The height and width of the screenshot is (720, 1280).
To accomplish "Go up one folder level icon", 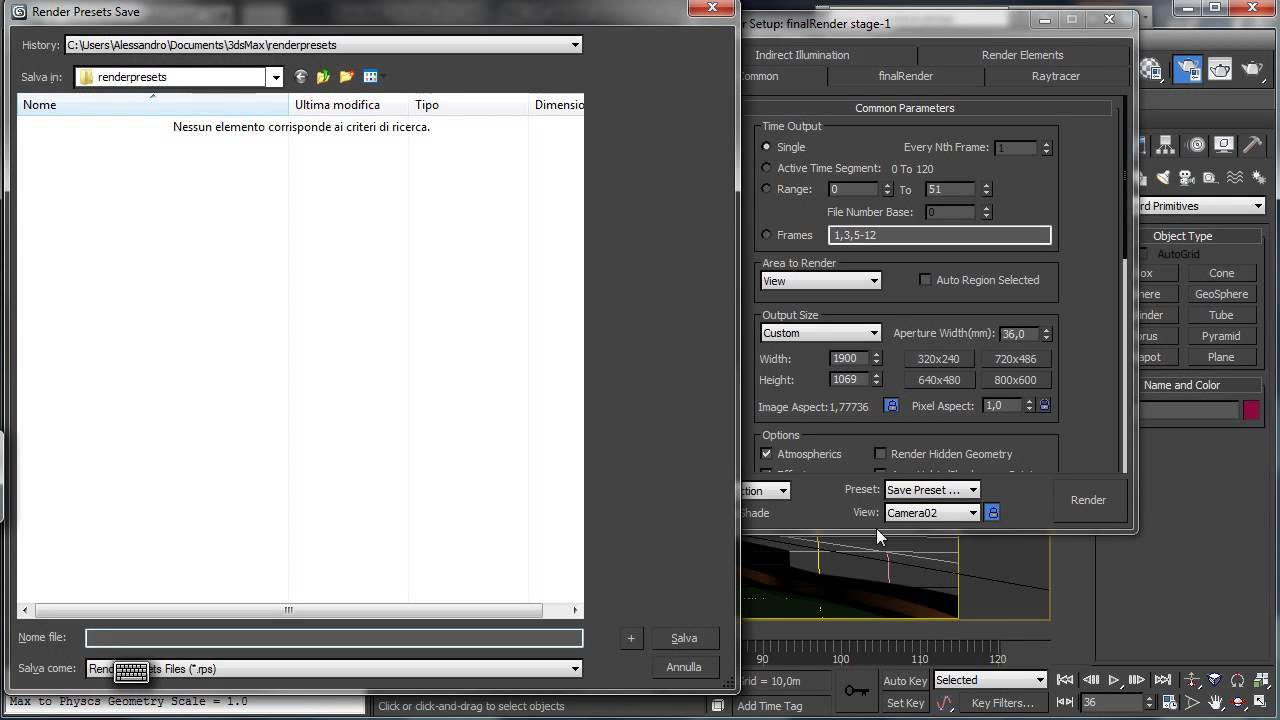I will pyautogui.click(x=323, y=77).
